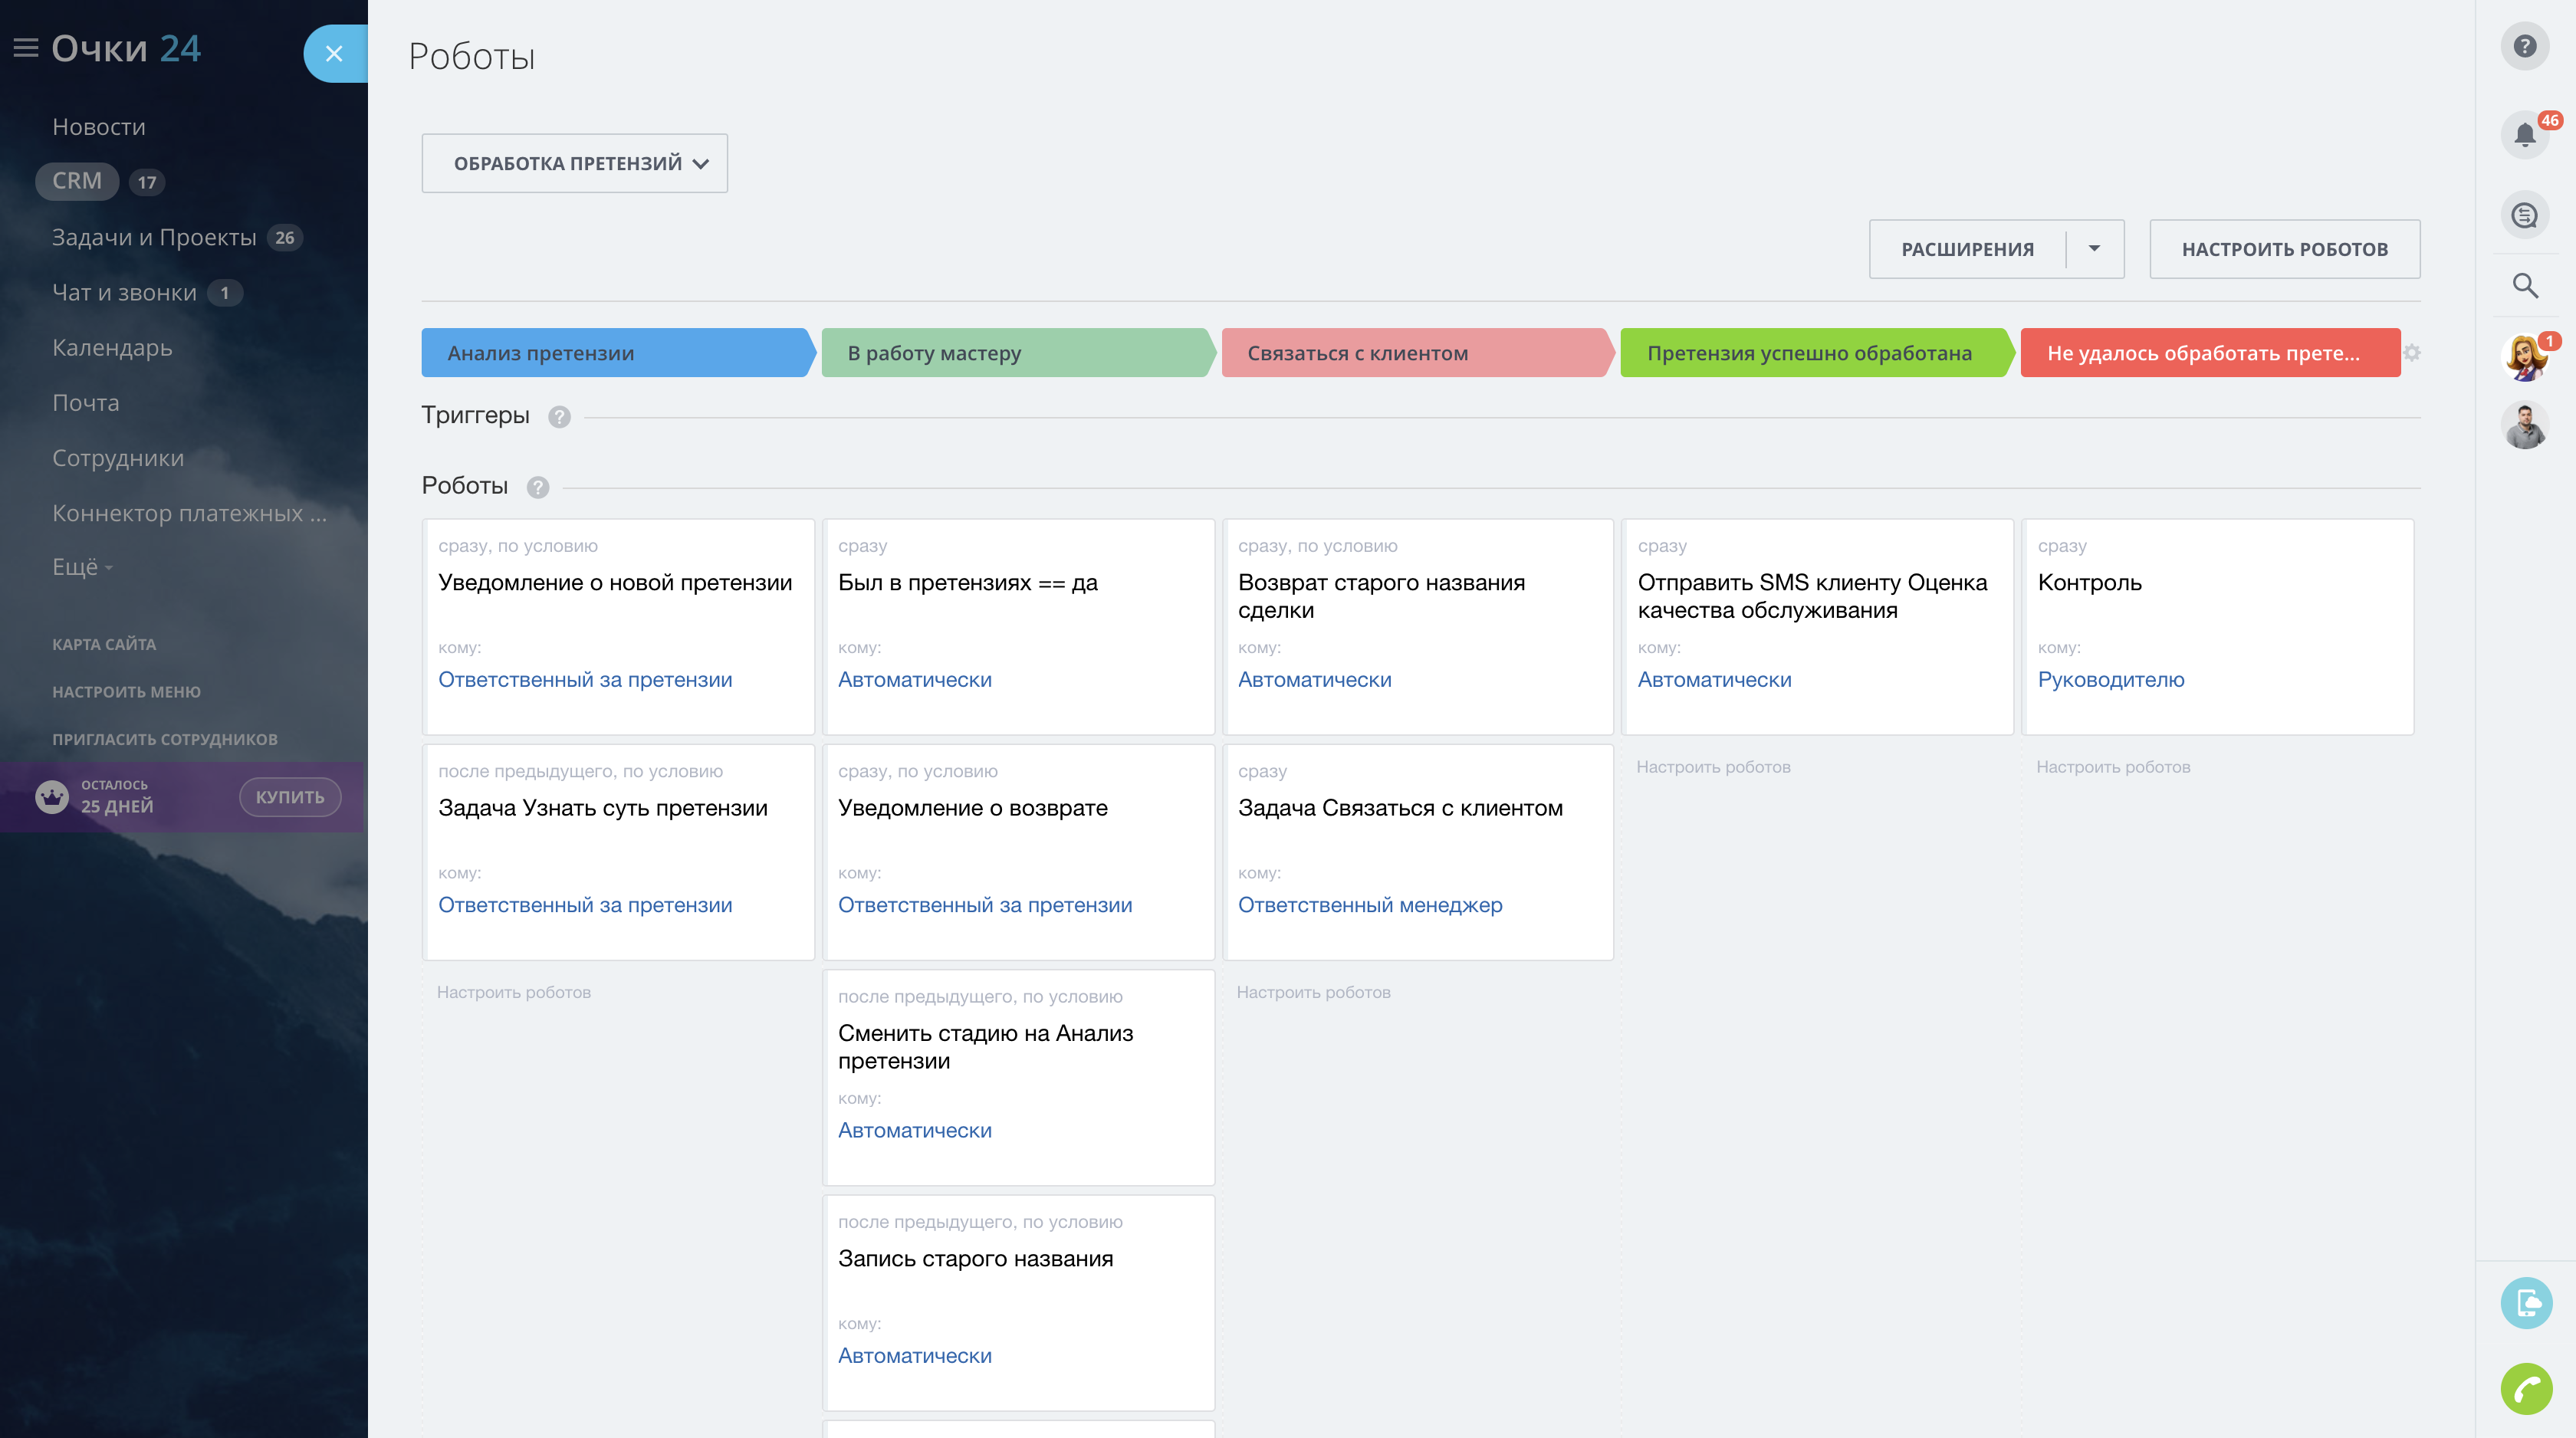Open the chat messages icon in right panel
Image resolution: width=2576 pixels, height=1438 pixels.
pyautogui.click(x=2524, y=215)
